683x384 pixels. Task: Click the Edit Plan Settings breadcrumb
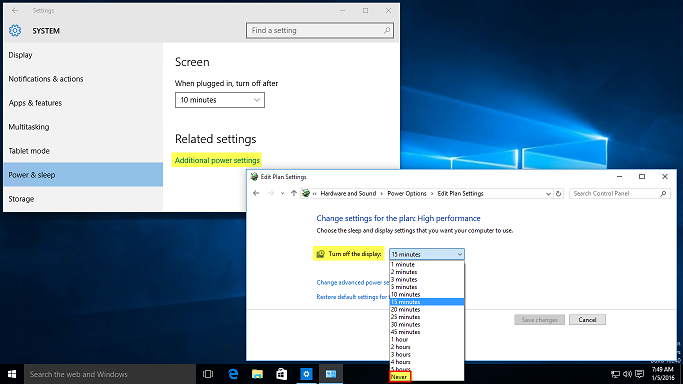[460, 193]
